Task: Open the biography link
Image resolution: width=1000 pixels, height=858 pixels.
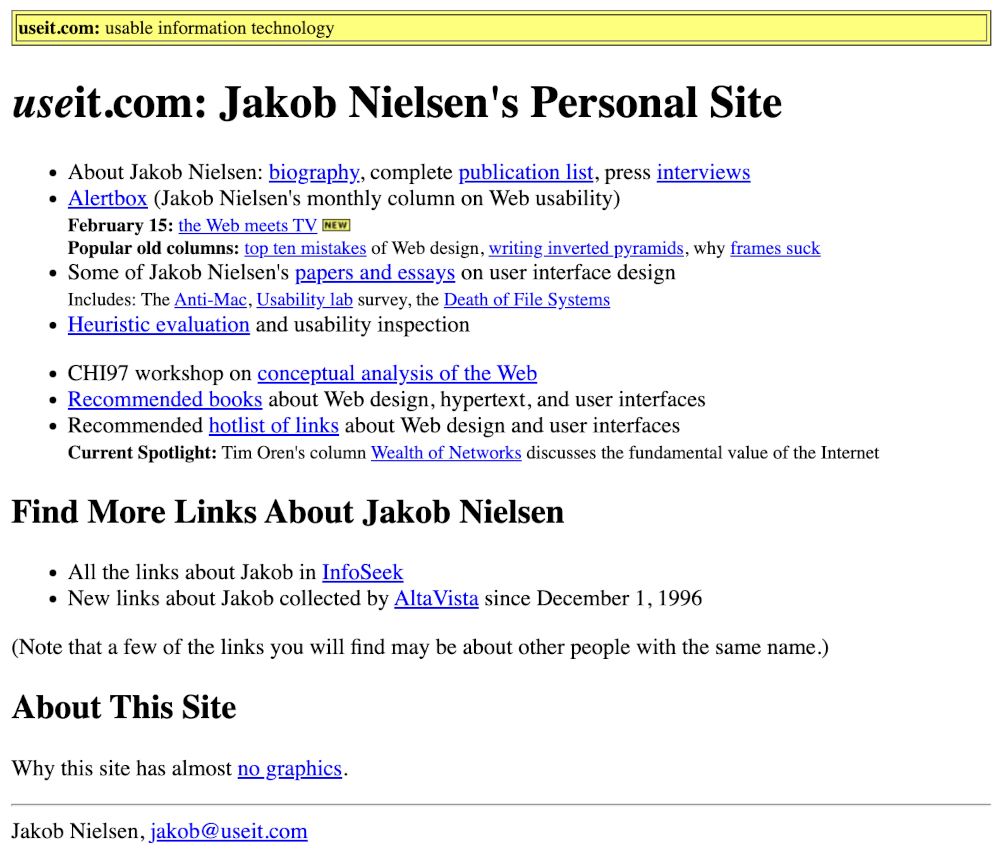Action: click(x=314, y=172)
